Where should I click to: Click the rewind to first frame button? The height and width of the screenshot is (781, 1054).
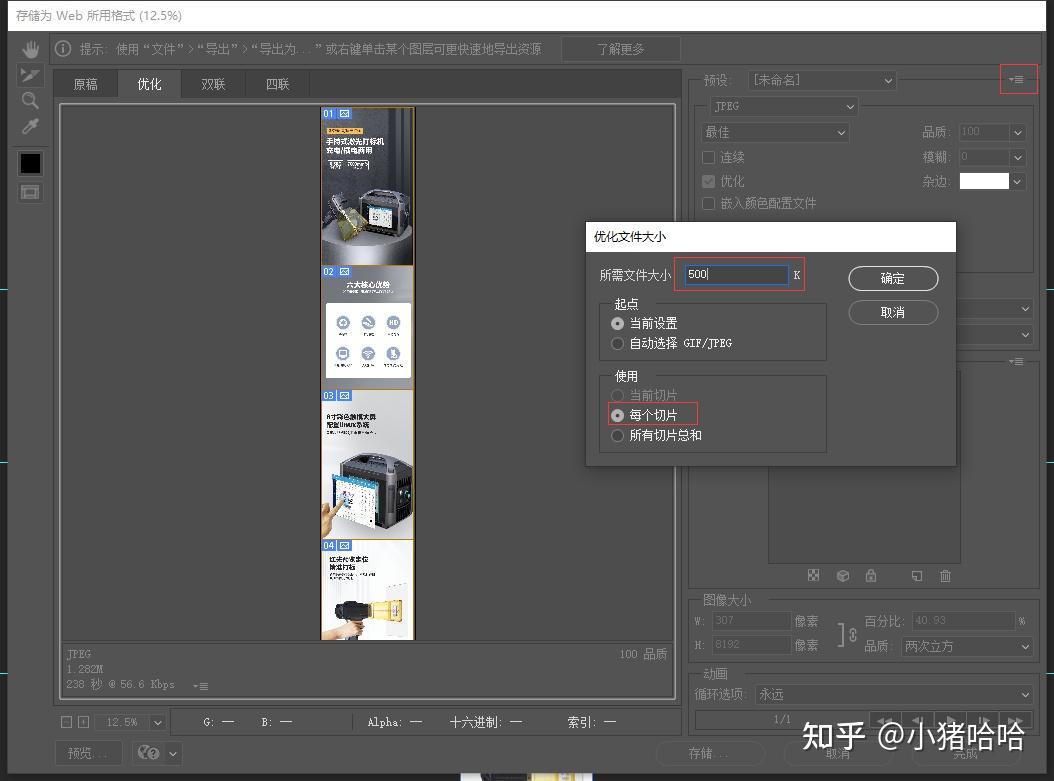click(886, 721)
